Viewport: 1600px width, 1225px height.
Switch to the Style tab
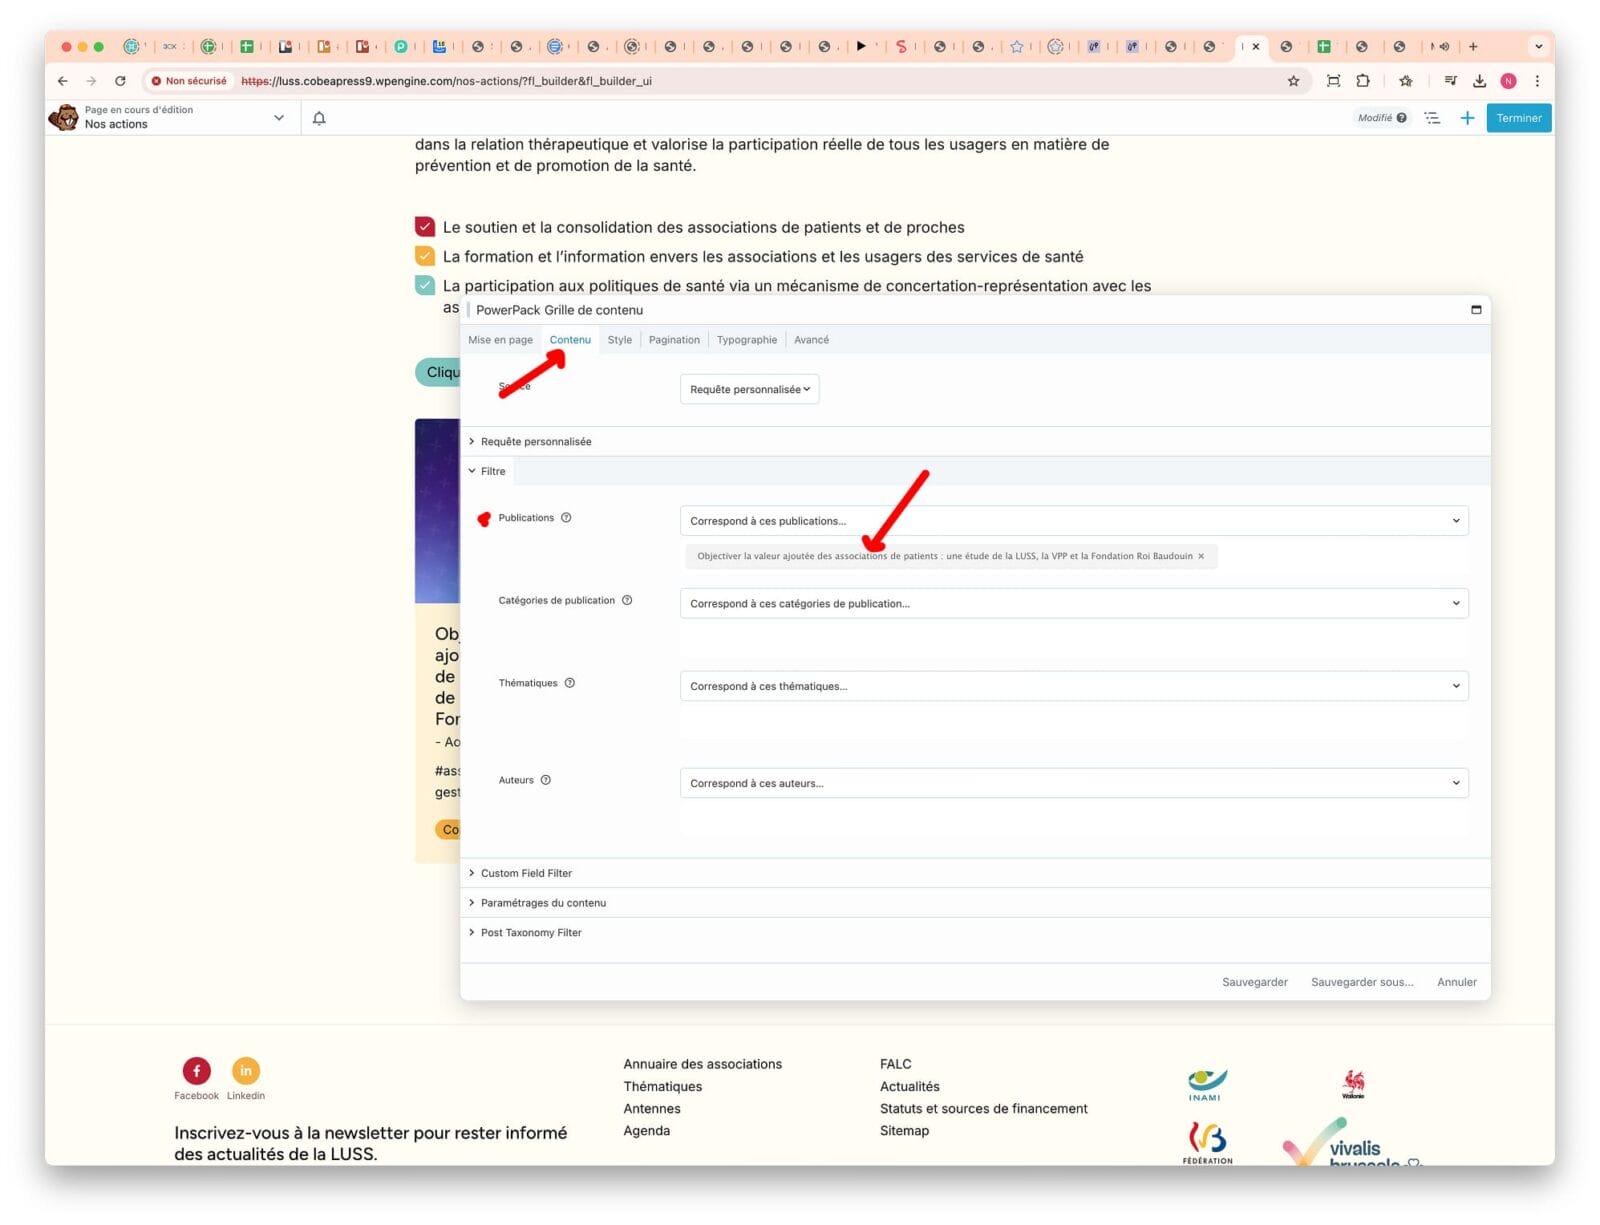tap(619, 340)
